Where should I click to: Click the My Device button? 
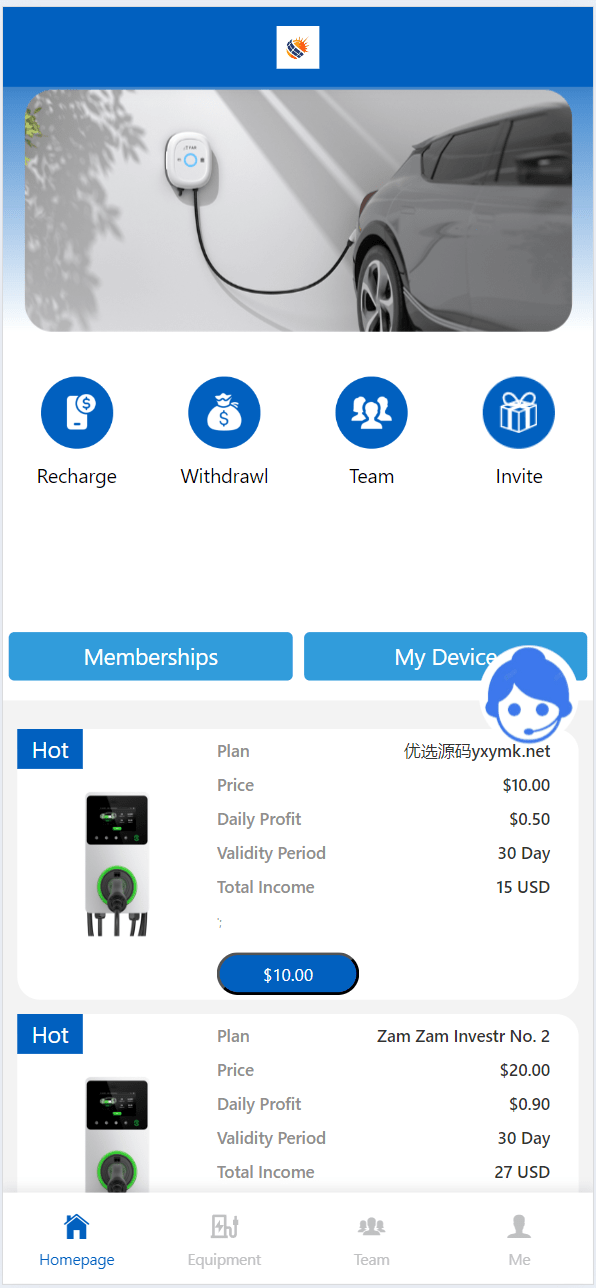[x=445, y=656]
